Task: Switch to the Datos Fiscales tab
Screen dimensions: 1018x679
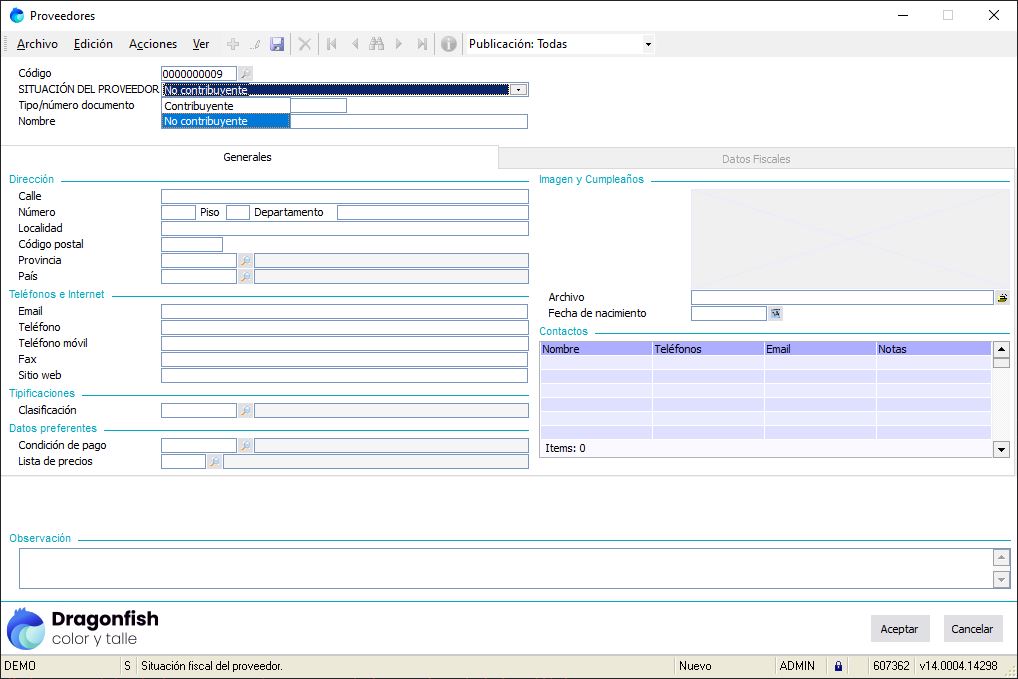Action: pos(756,159)
